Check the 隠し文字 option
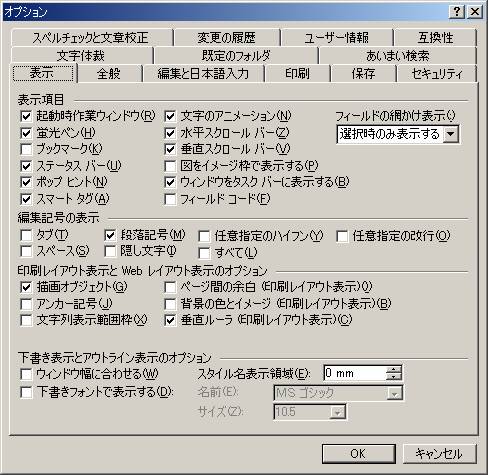The image size is (488, 475). point(110,251)
